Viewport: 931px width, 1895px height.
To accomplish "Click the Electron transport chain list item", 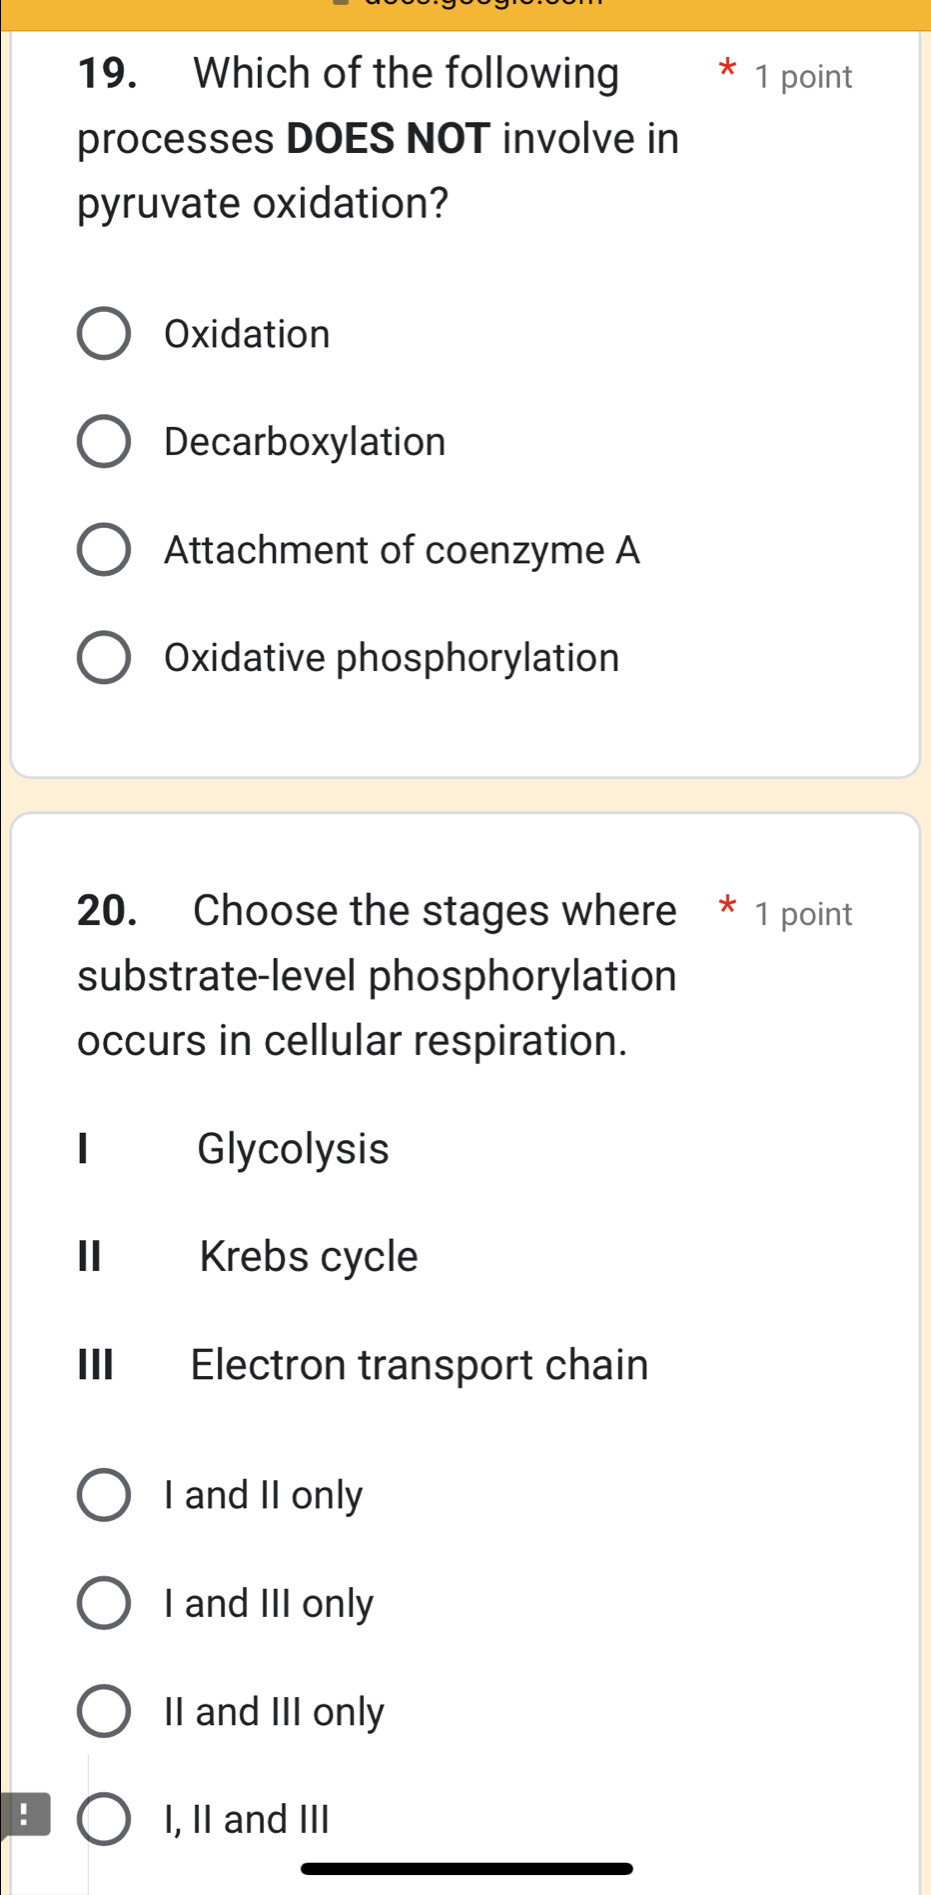I will [x=419, y=1364].
